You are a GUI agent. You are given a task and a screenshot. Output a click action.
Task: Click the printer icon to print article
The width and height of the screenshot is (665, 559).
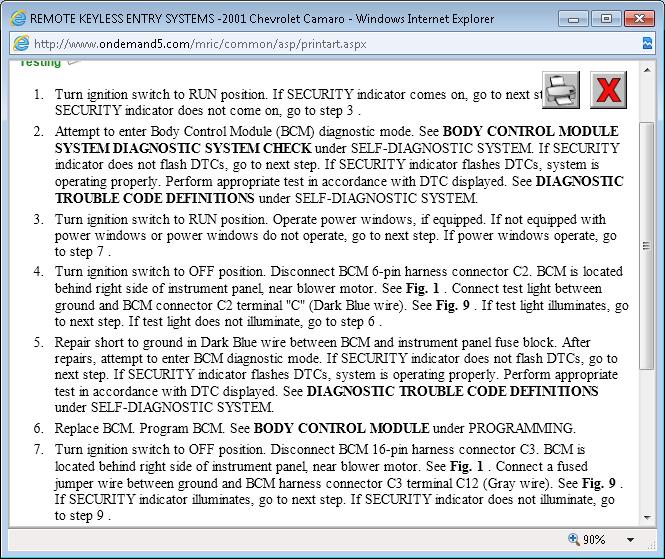tap(561, 90)
